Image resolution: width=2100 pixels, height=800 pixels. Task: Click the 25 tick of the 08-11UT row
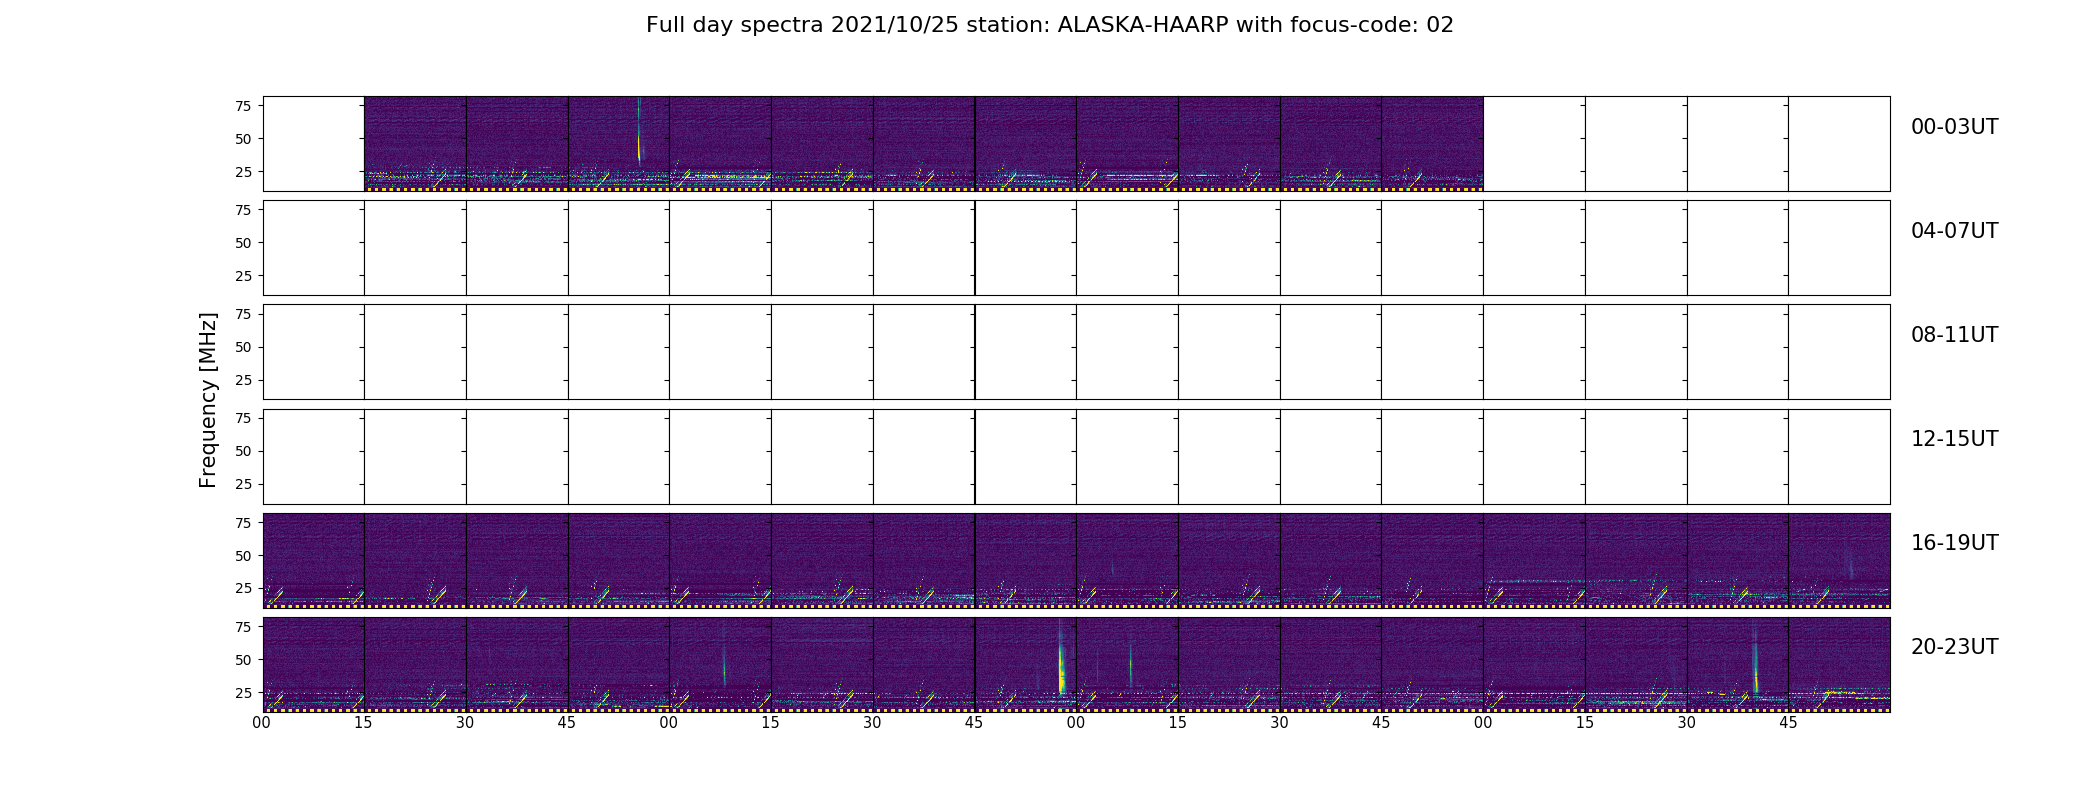point(242,380)
